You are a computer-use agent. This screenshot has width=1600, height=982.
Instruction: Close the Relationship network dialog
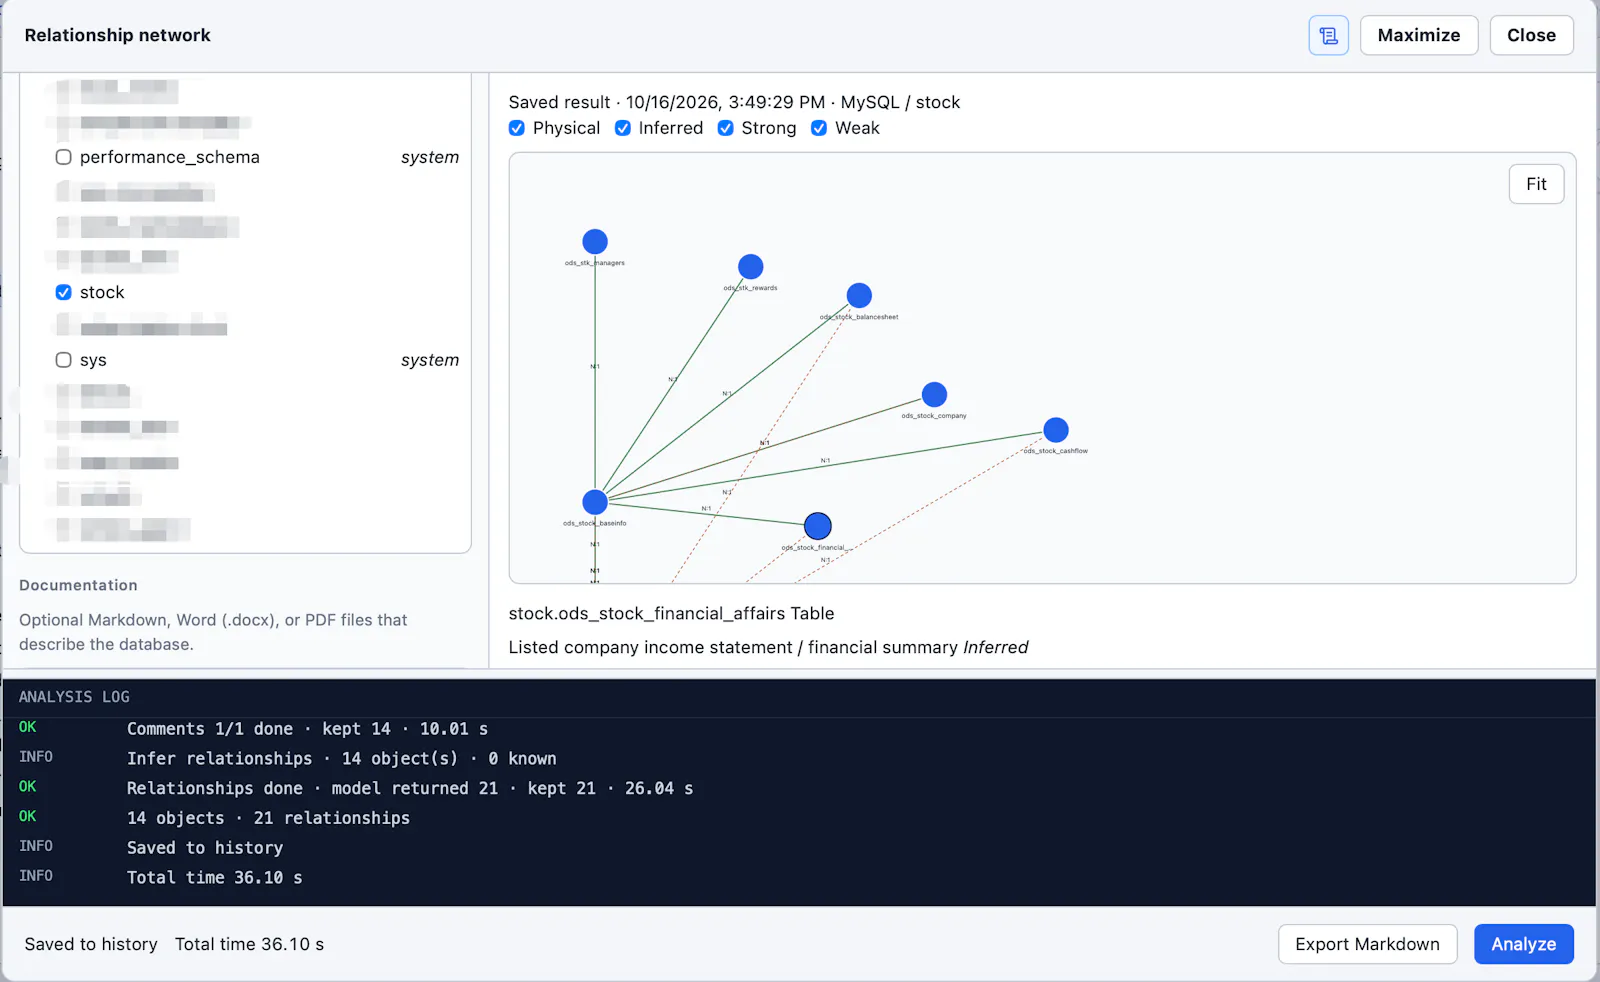click(1531, 35)
